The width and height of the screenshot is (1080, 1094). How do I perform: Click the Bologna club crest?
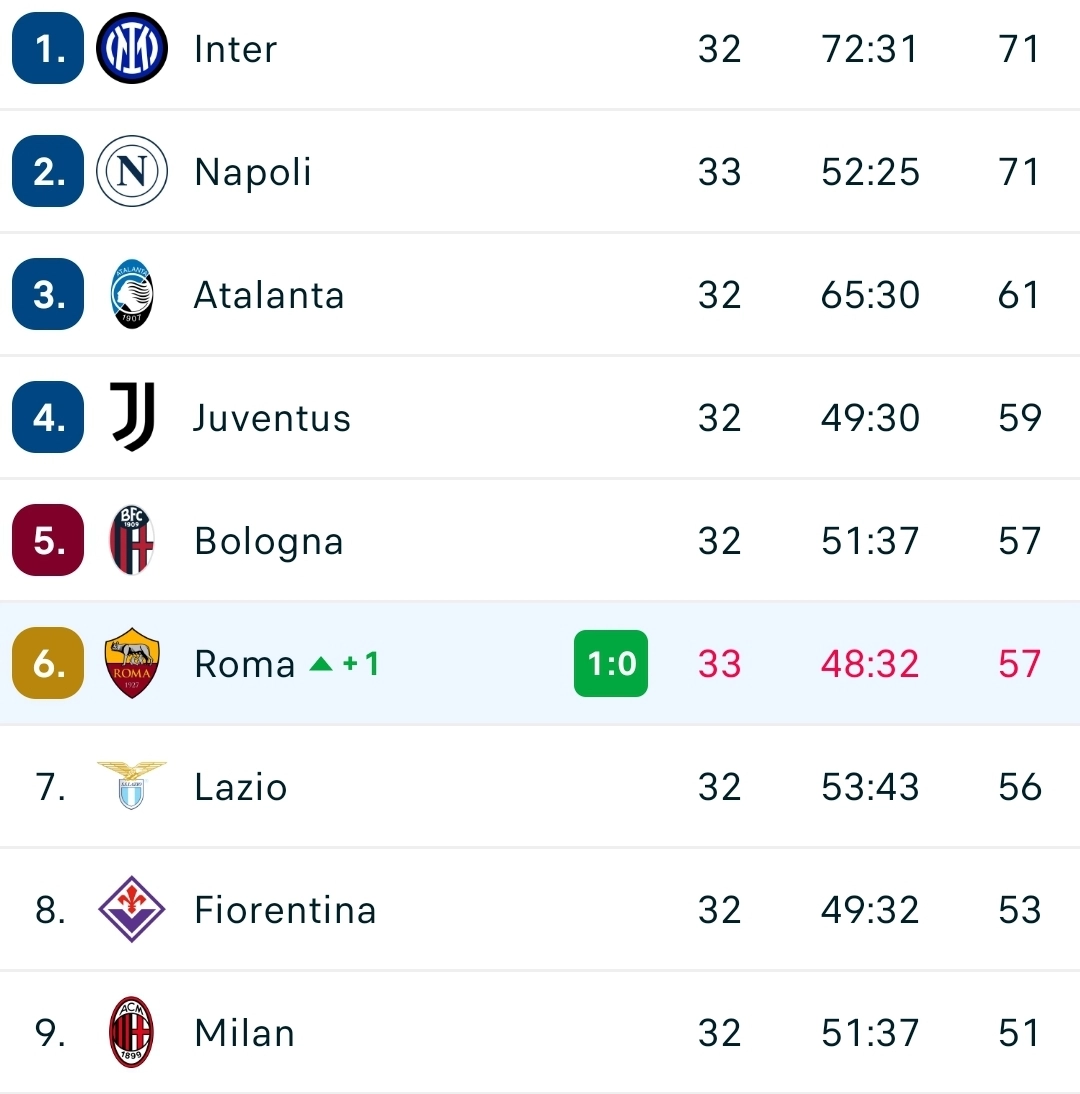pos(131,540)
